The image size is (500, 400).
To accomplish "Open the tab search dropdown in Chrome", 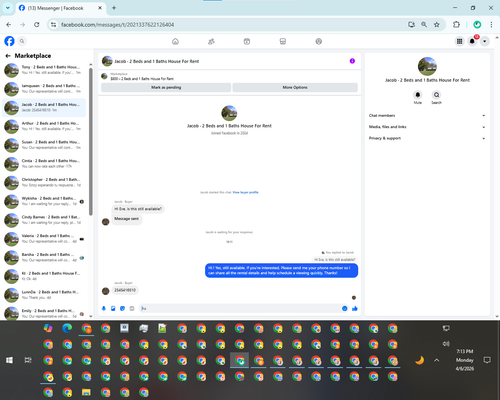I will tap(8, 8).
